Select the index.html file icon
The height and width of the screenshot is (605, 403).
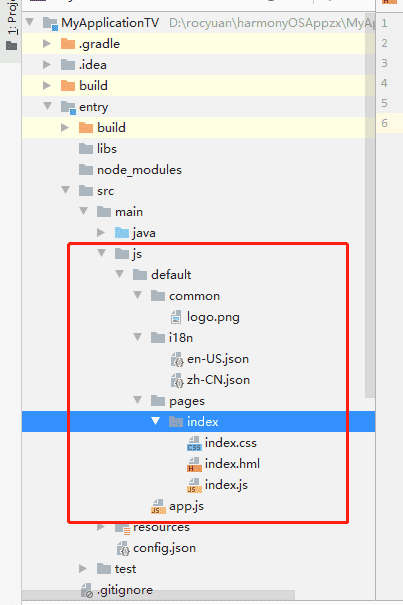[194, 464]
